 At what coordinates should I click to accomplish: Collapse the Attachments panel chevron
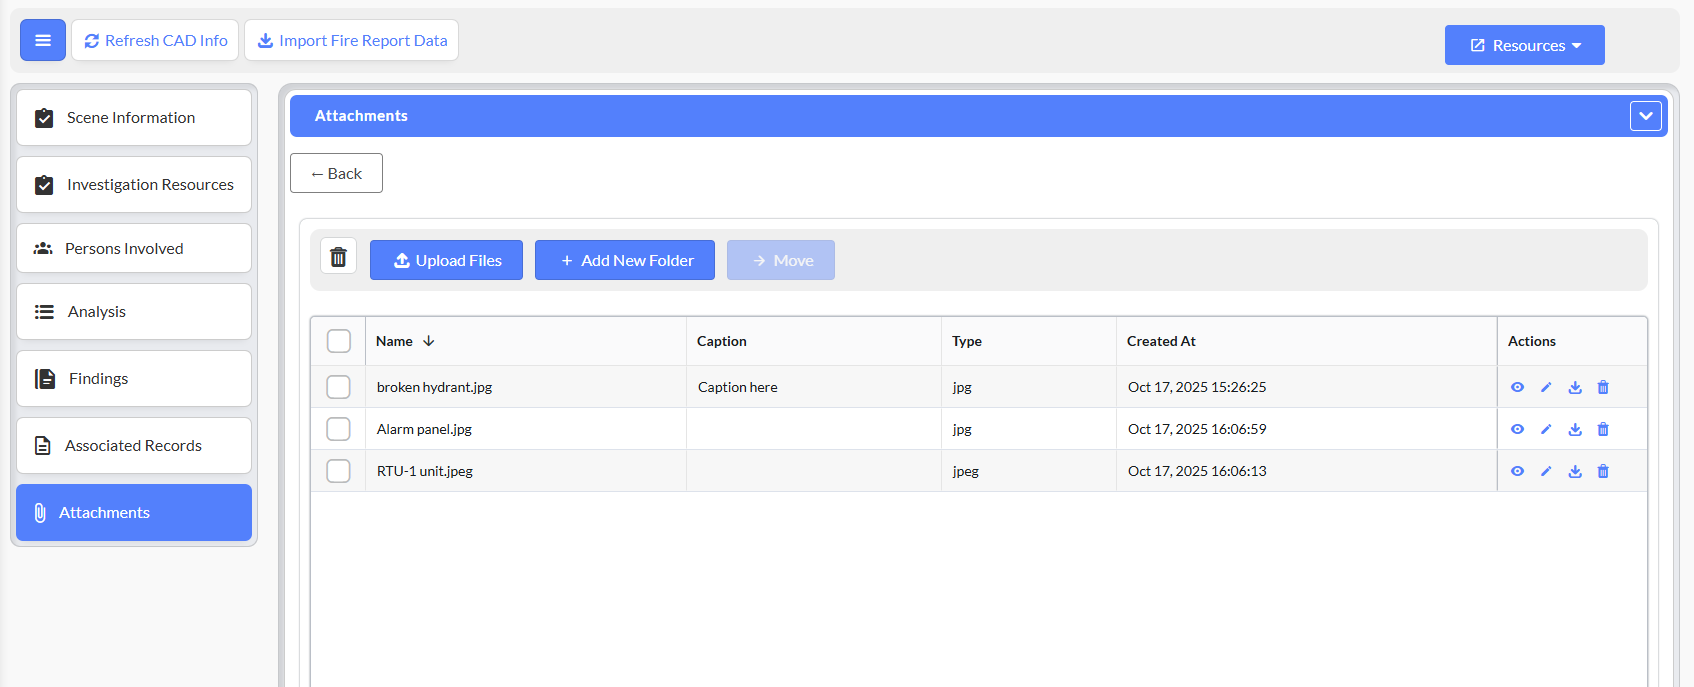point(1645,116)
